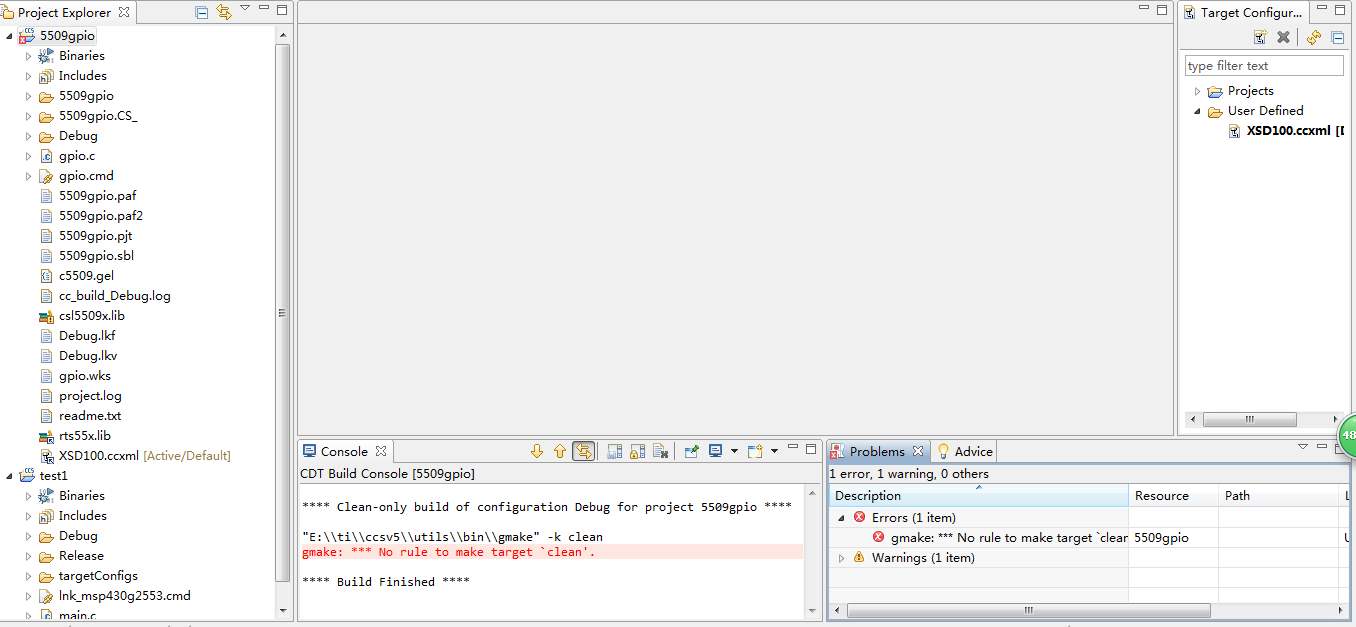
Task: Click Project Explorer vertical scrollbar
Action: tap(282, 313)
